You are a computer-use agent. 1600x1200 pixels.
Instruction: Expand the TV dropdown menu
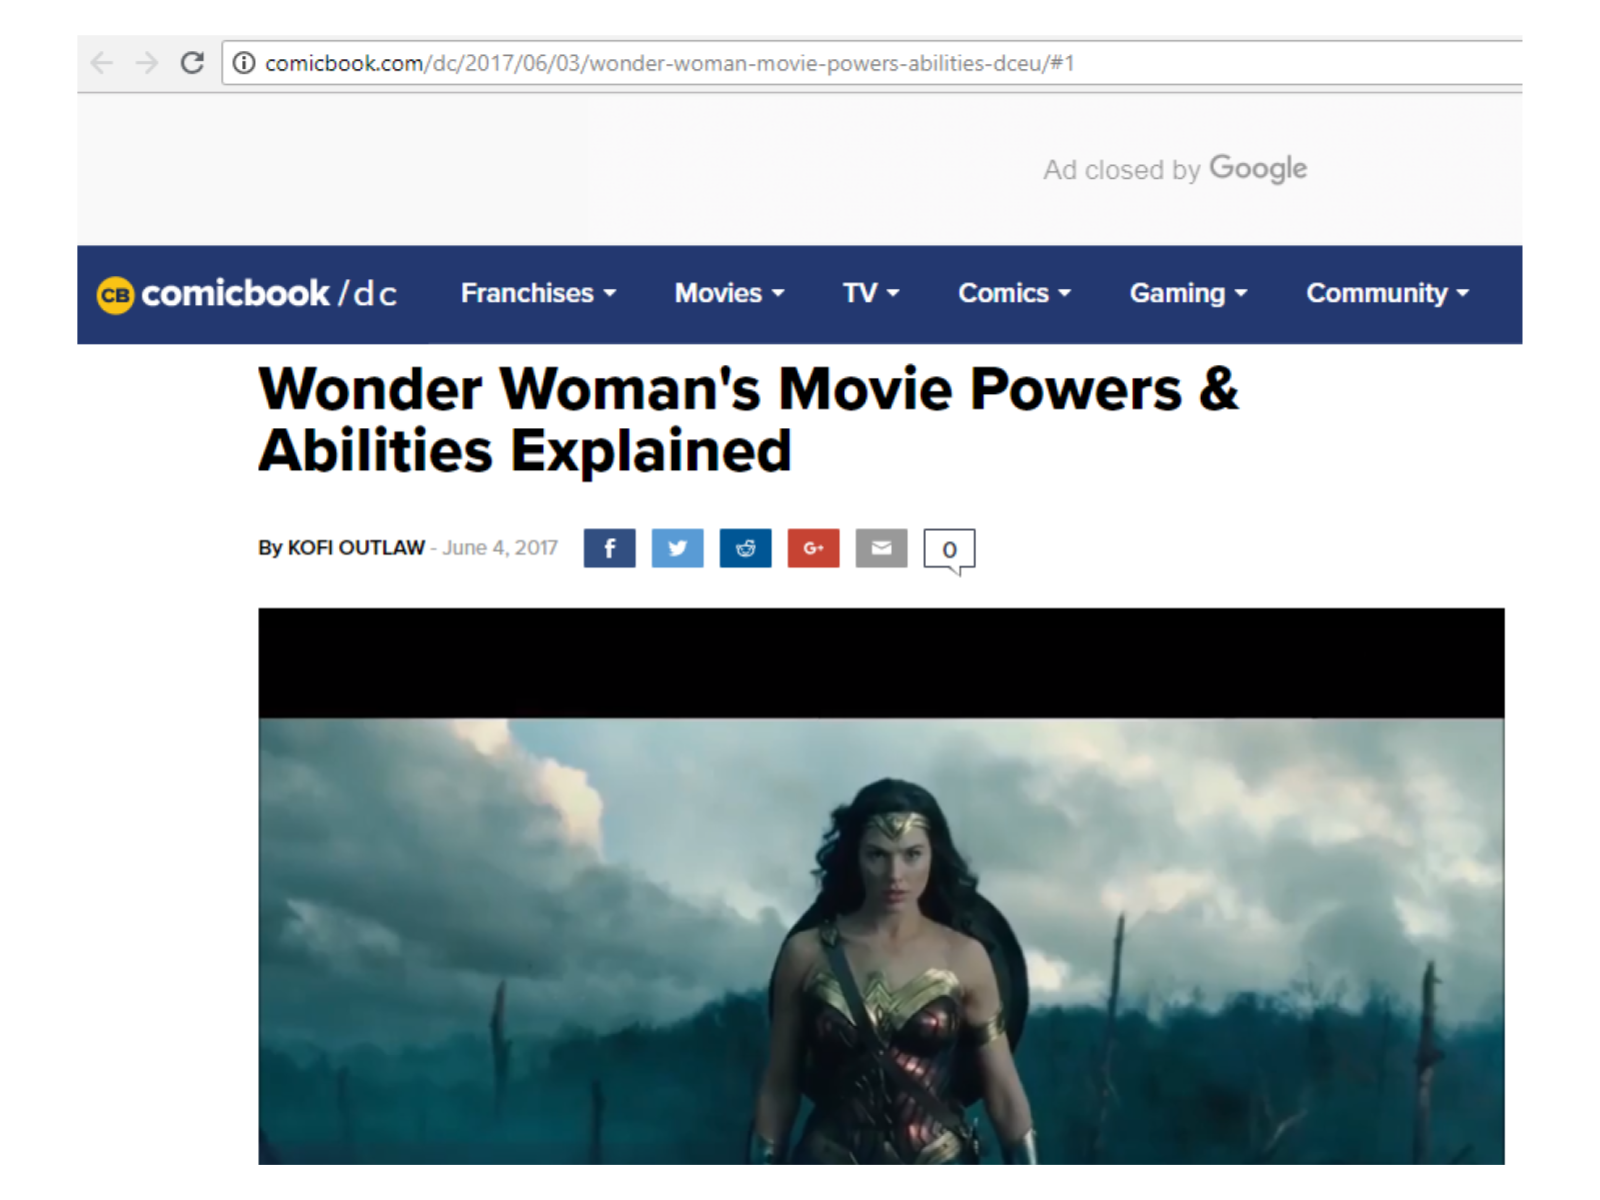(870, 293)
